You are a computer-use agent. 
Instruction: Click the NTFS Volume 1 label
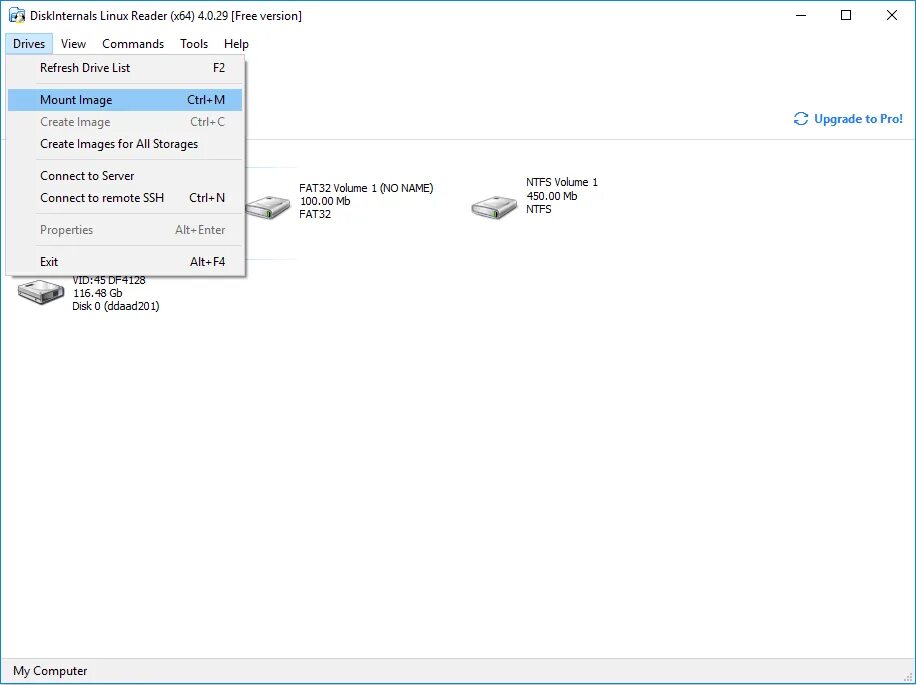562,182
